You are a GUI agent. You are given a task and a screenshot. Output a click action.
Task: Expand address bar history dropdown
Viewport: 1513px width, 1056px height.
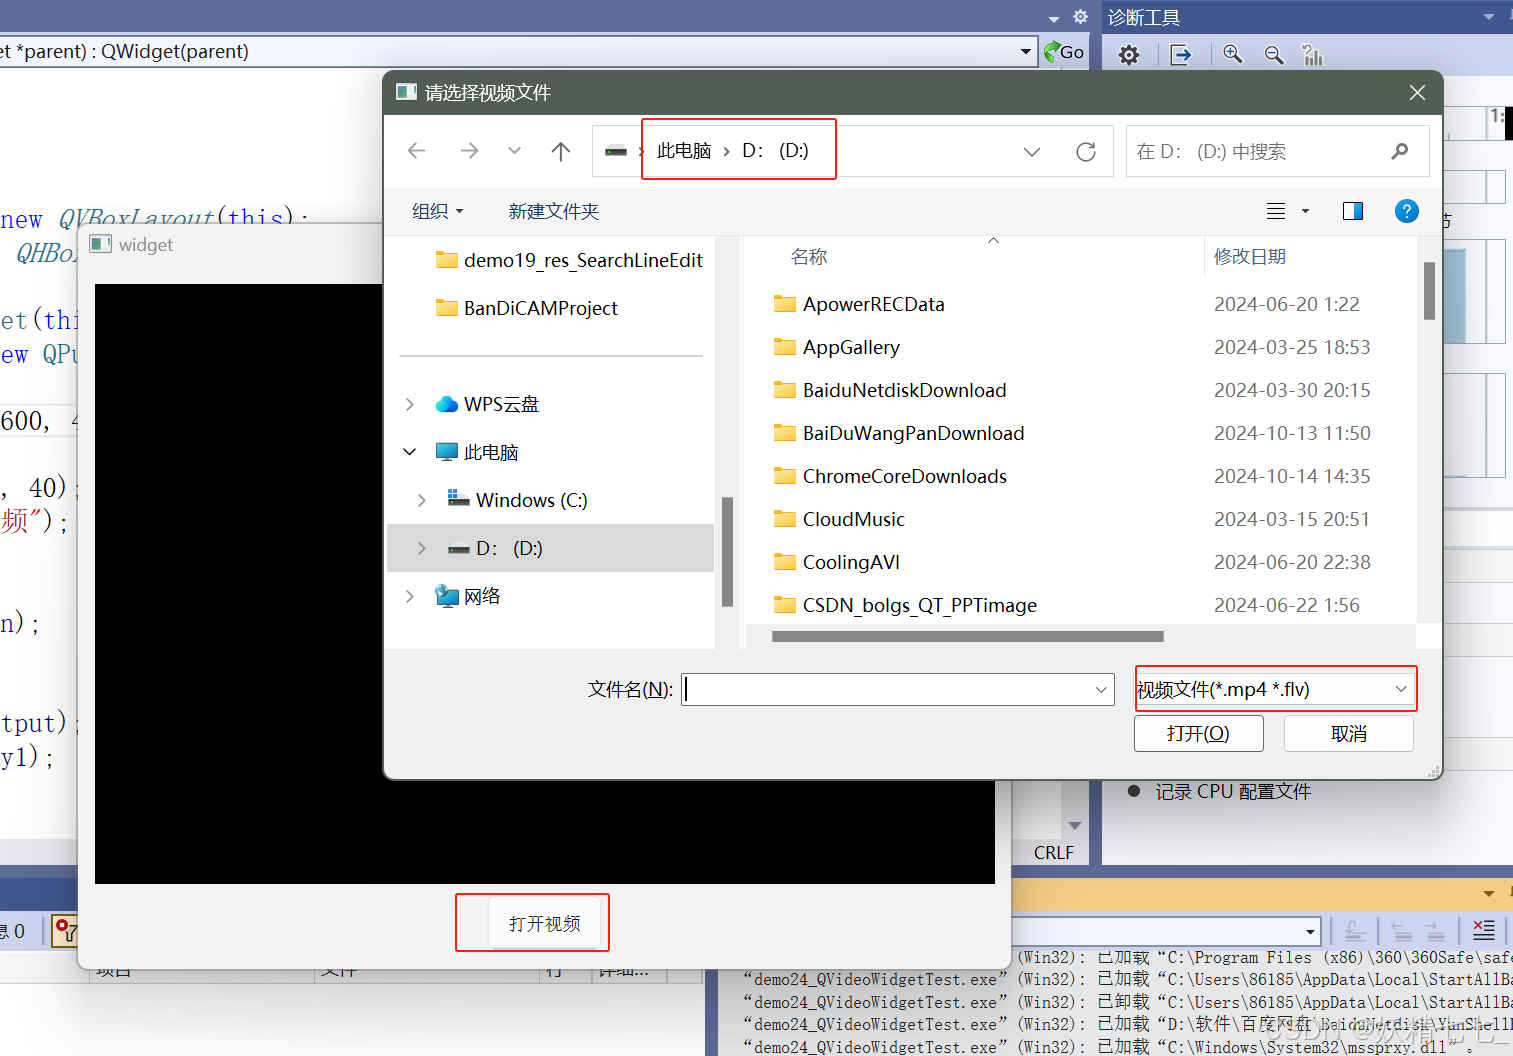1032,152
